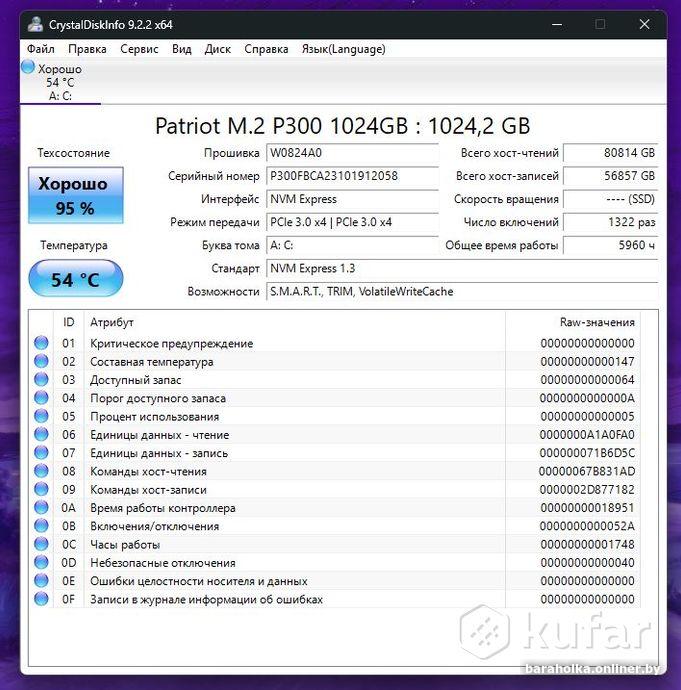Open the Язык(Language) menu
The height and width of the screenshot is (690, 681).
coord(344,49)
